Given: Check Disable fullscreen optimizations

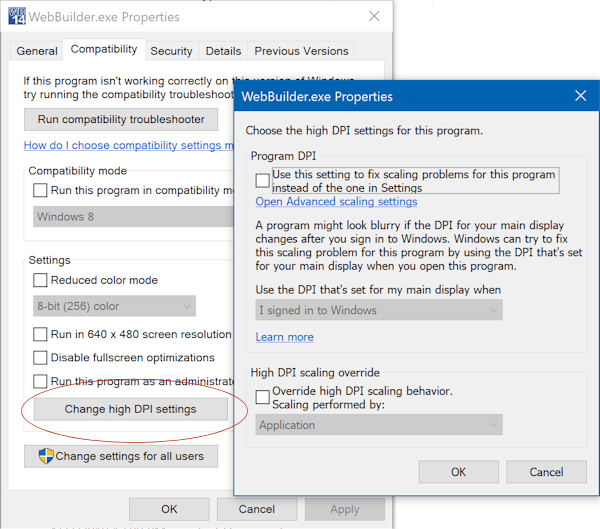Looking at the screenshot, I should (x=40, y=358).
